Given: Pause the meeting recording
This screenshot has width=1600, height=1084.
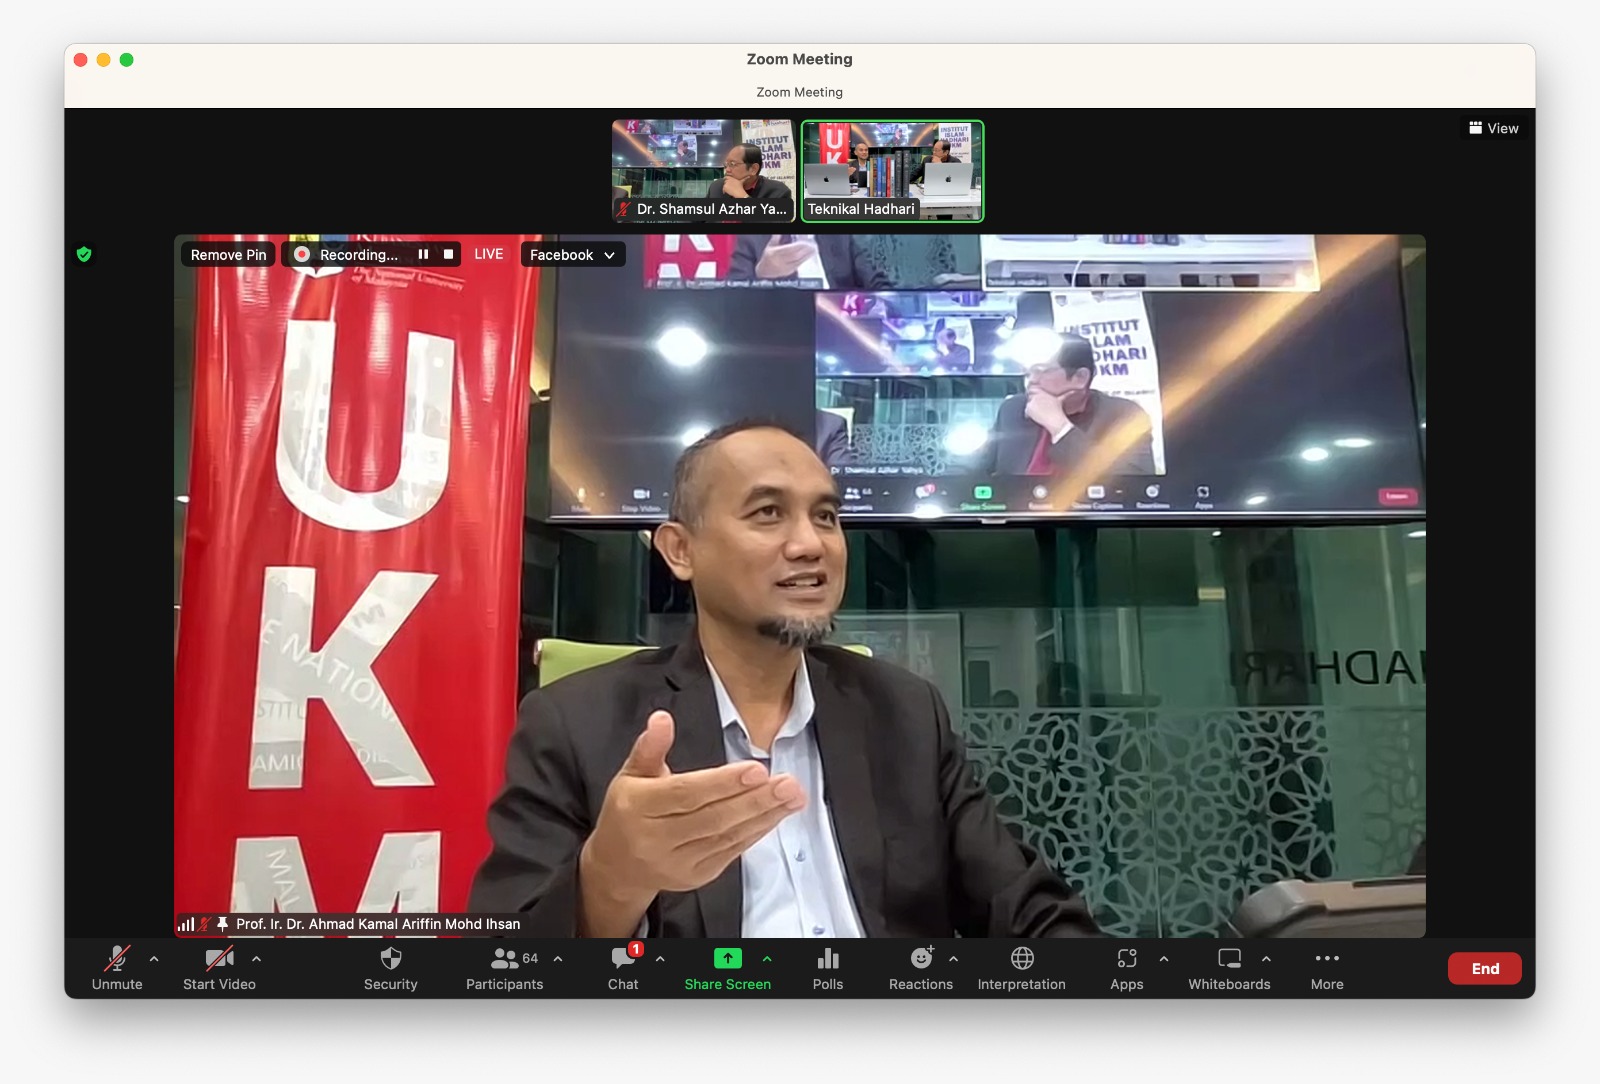Looking at the screenshot, I should coord(423,254).
